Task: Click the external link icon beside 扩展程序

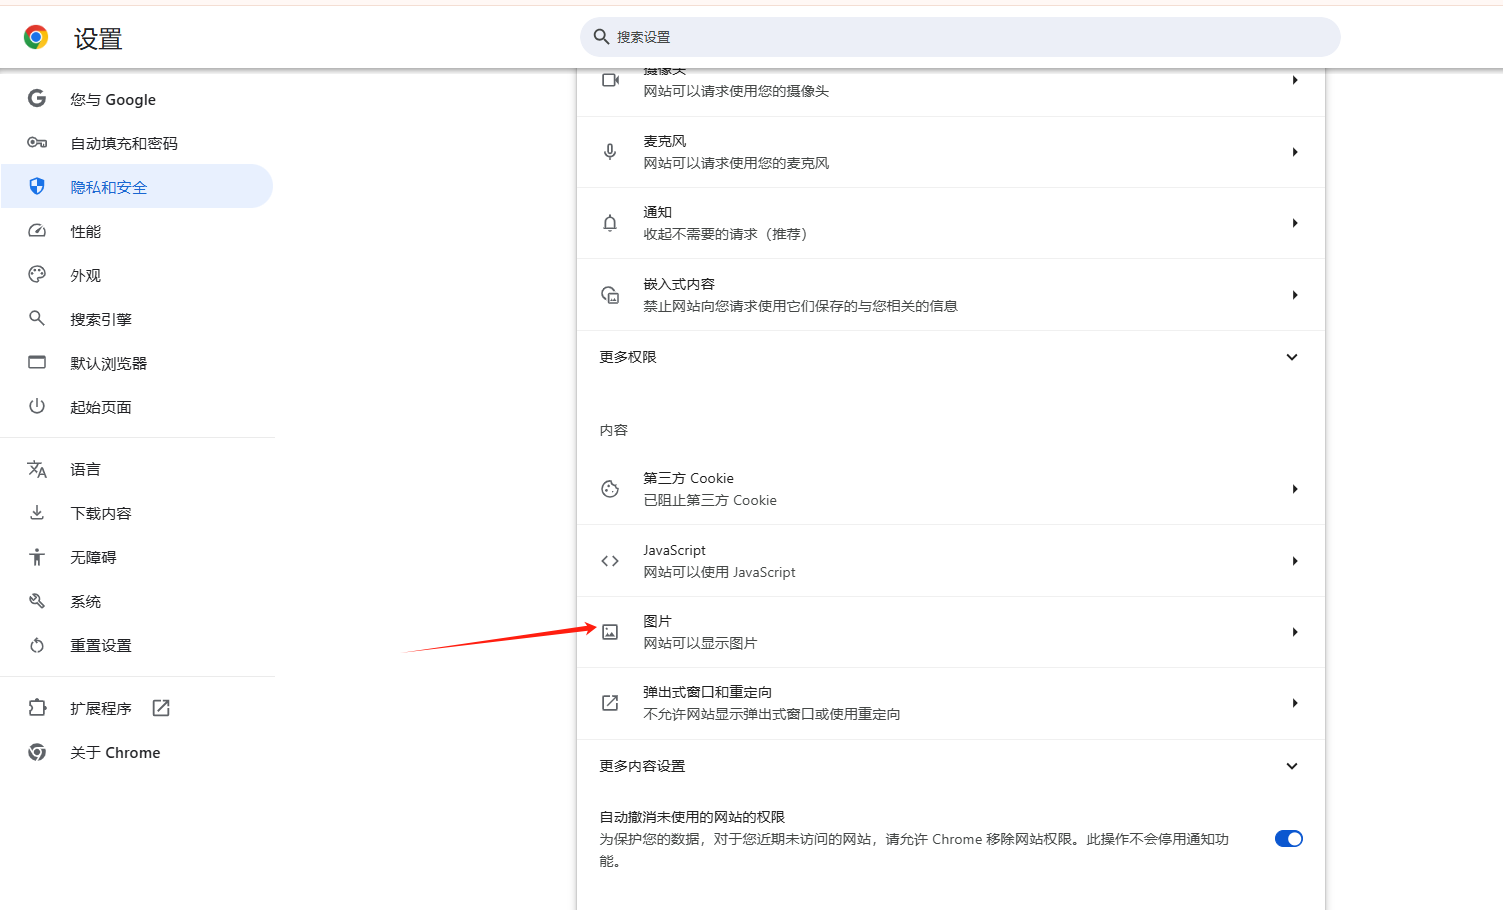Action: (x=161, y=708)
